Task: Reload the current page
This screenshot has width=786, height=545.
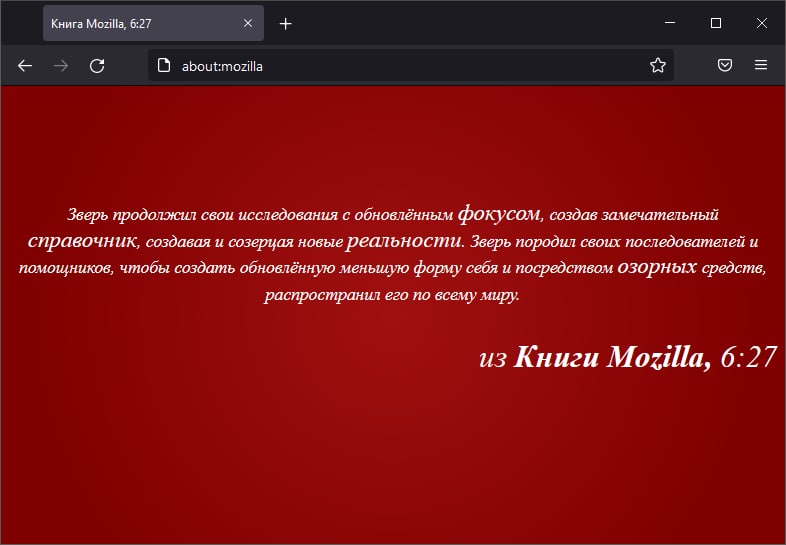Action: click(x=97, y=66)
